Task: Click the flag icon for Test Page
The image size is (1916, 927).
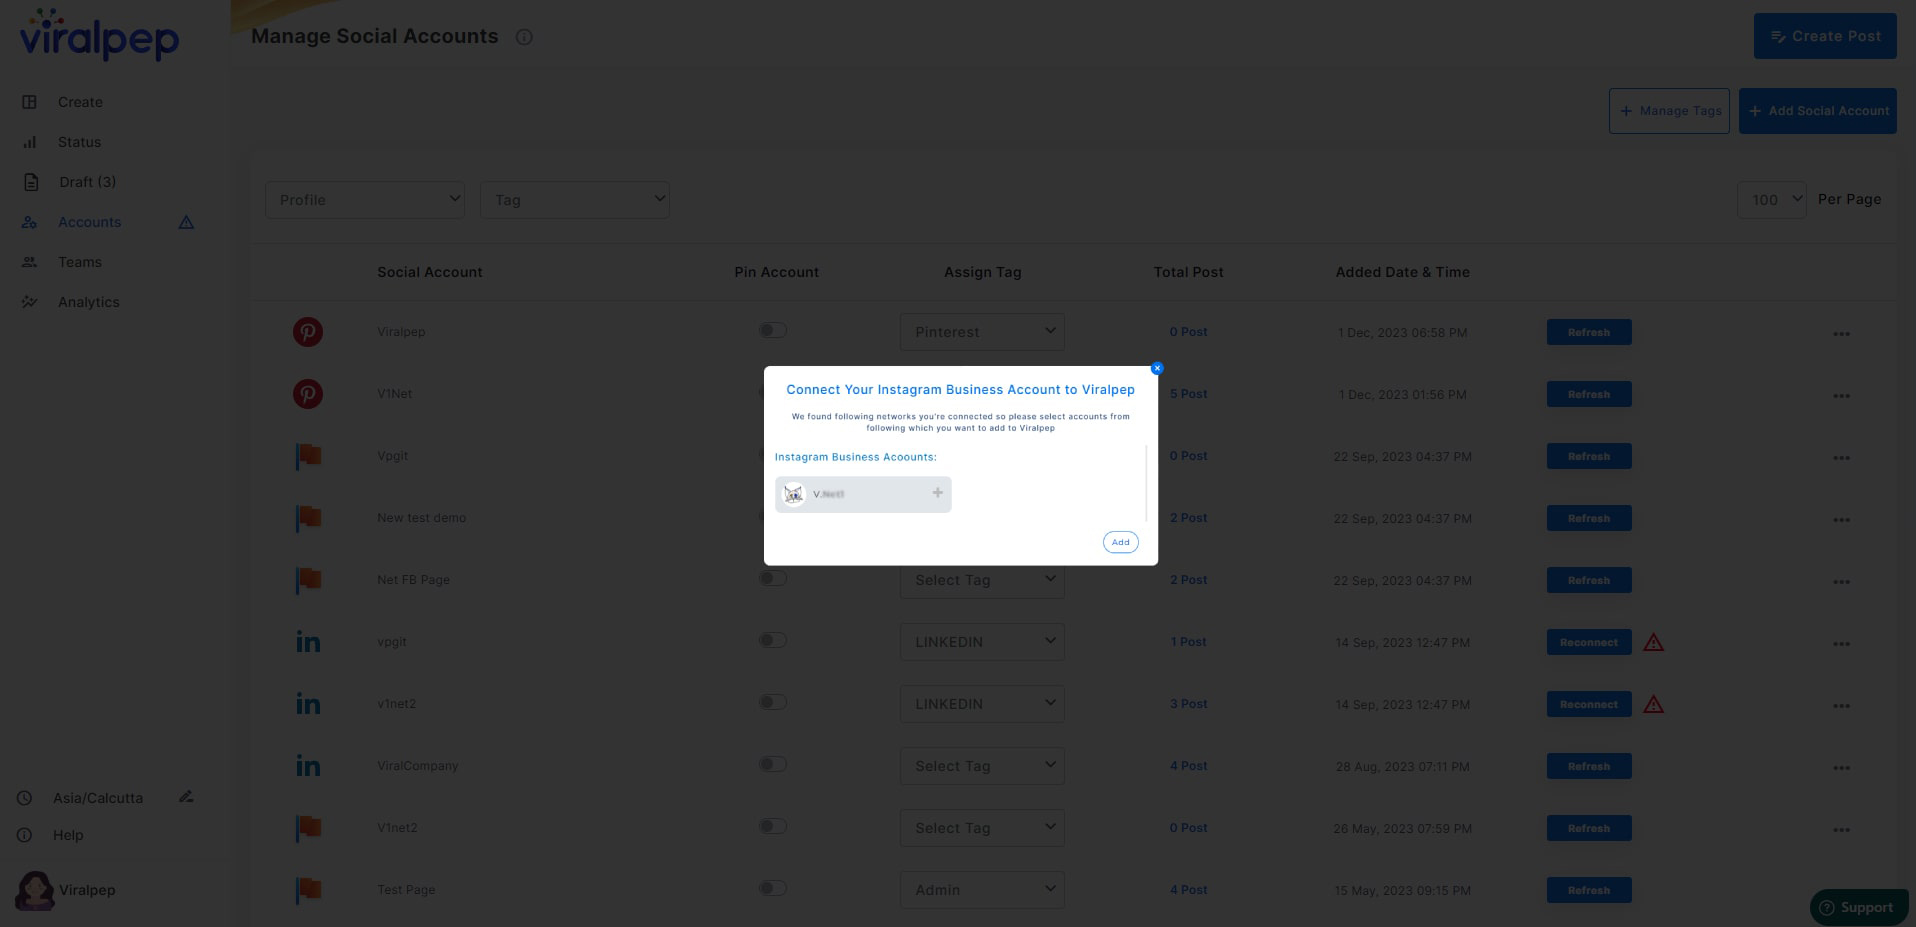Action: coord(308,890)
